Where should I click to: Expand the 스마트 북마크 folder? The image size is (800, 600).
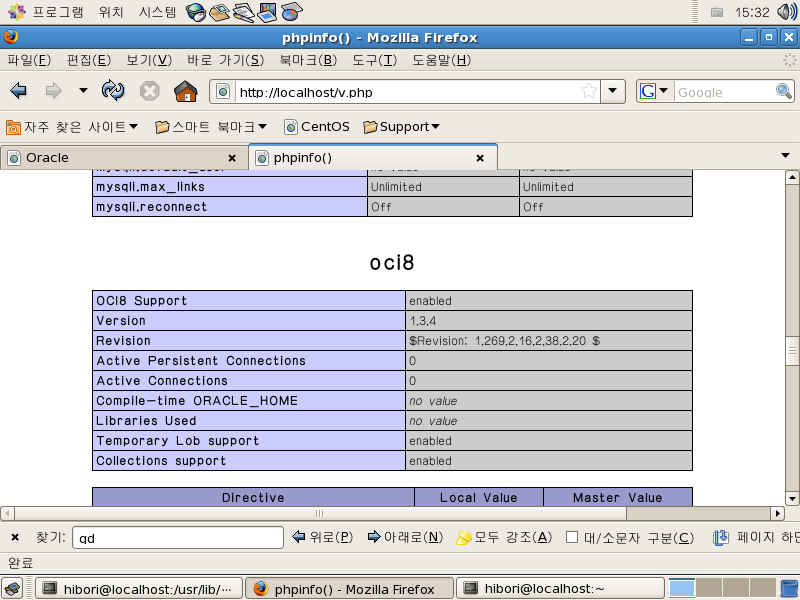tap(211, 127)
